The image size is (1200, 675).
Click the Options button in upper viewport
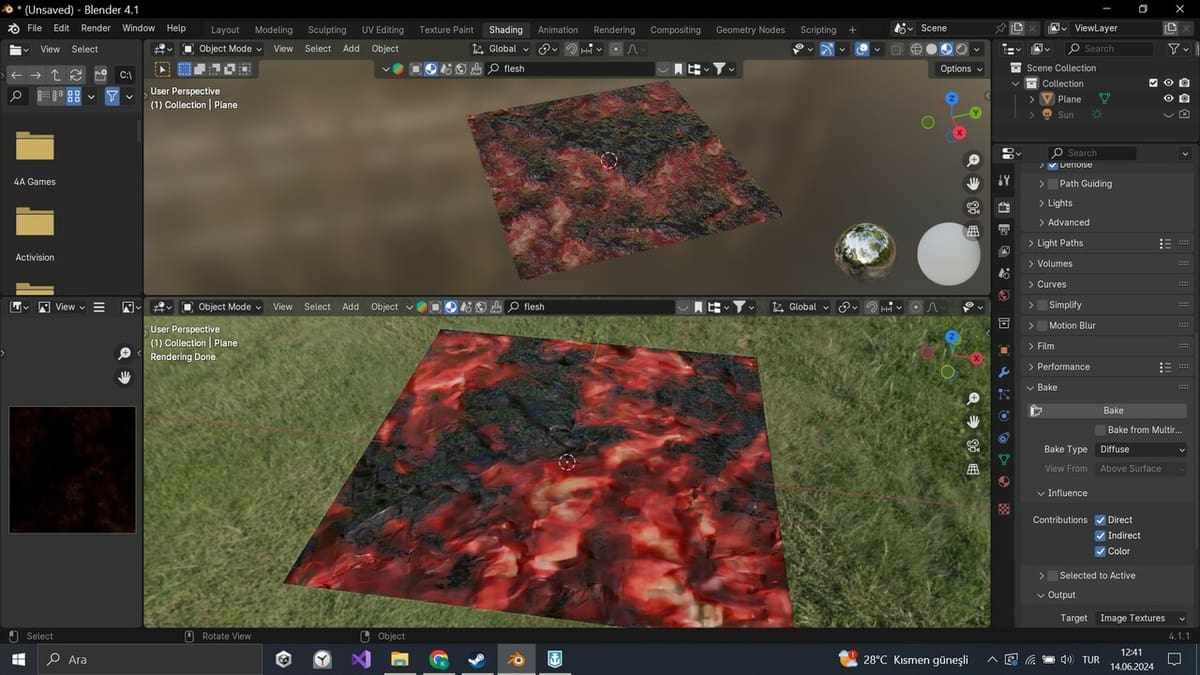[961, 69]
